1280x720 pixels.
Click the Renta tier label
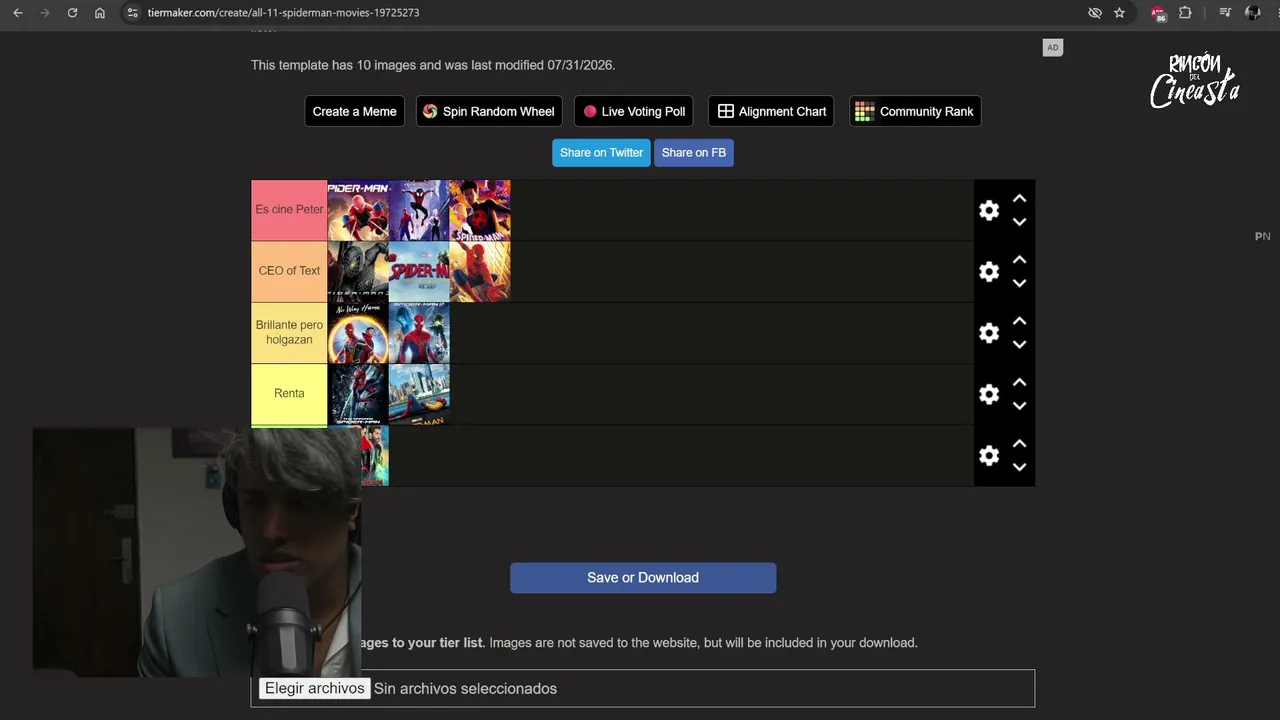pyautogui.click(x=289, y=394)
